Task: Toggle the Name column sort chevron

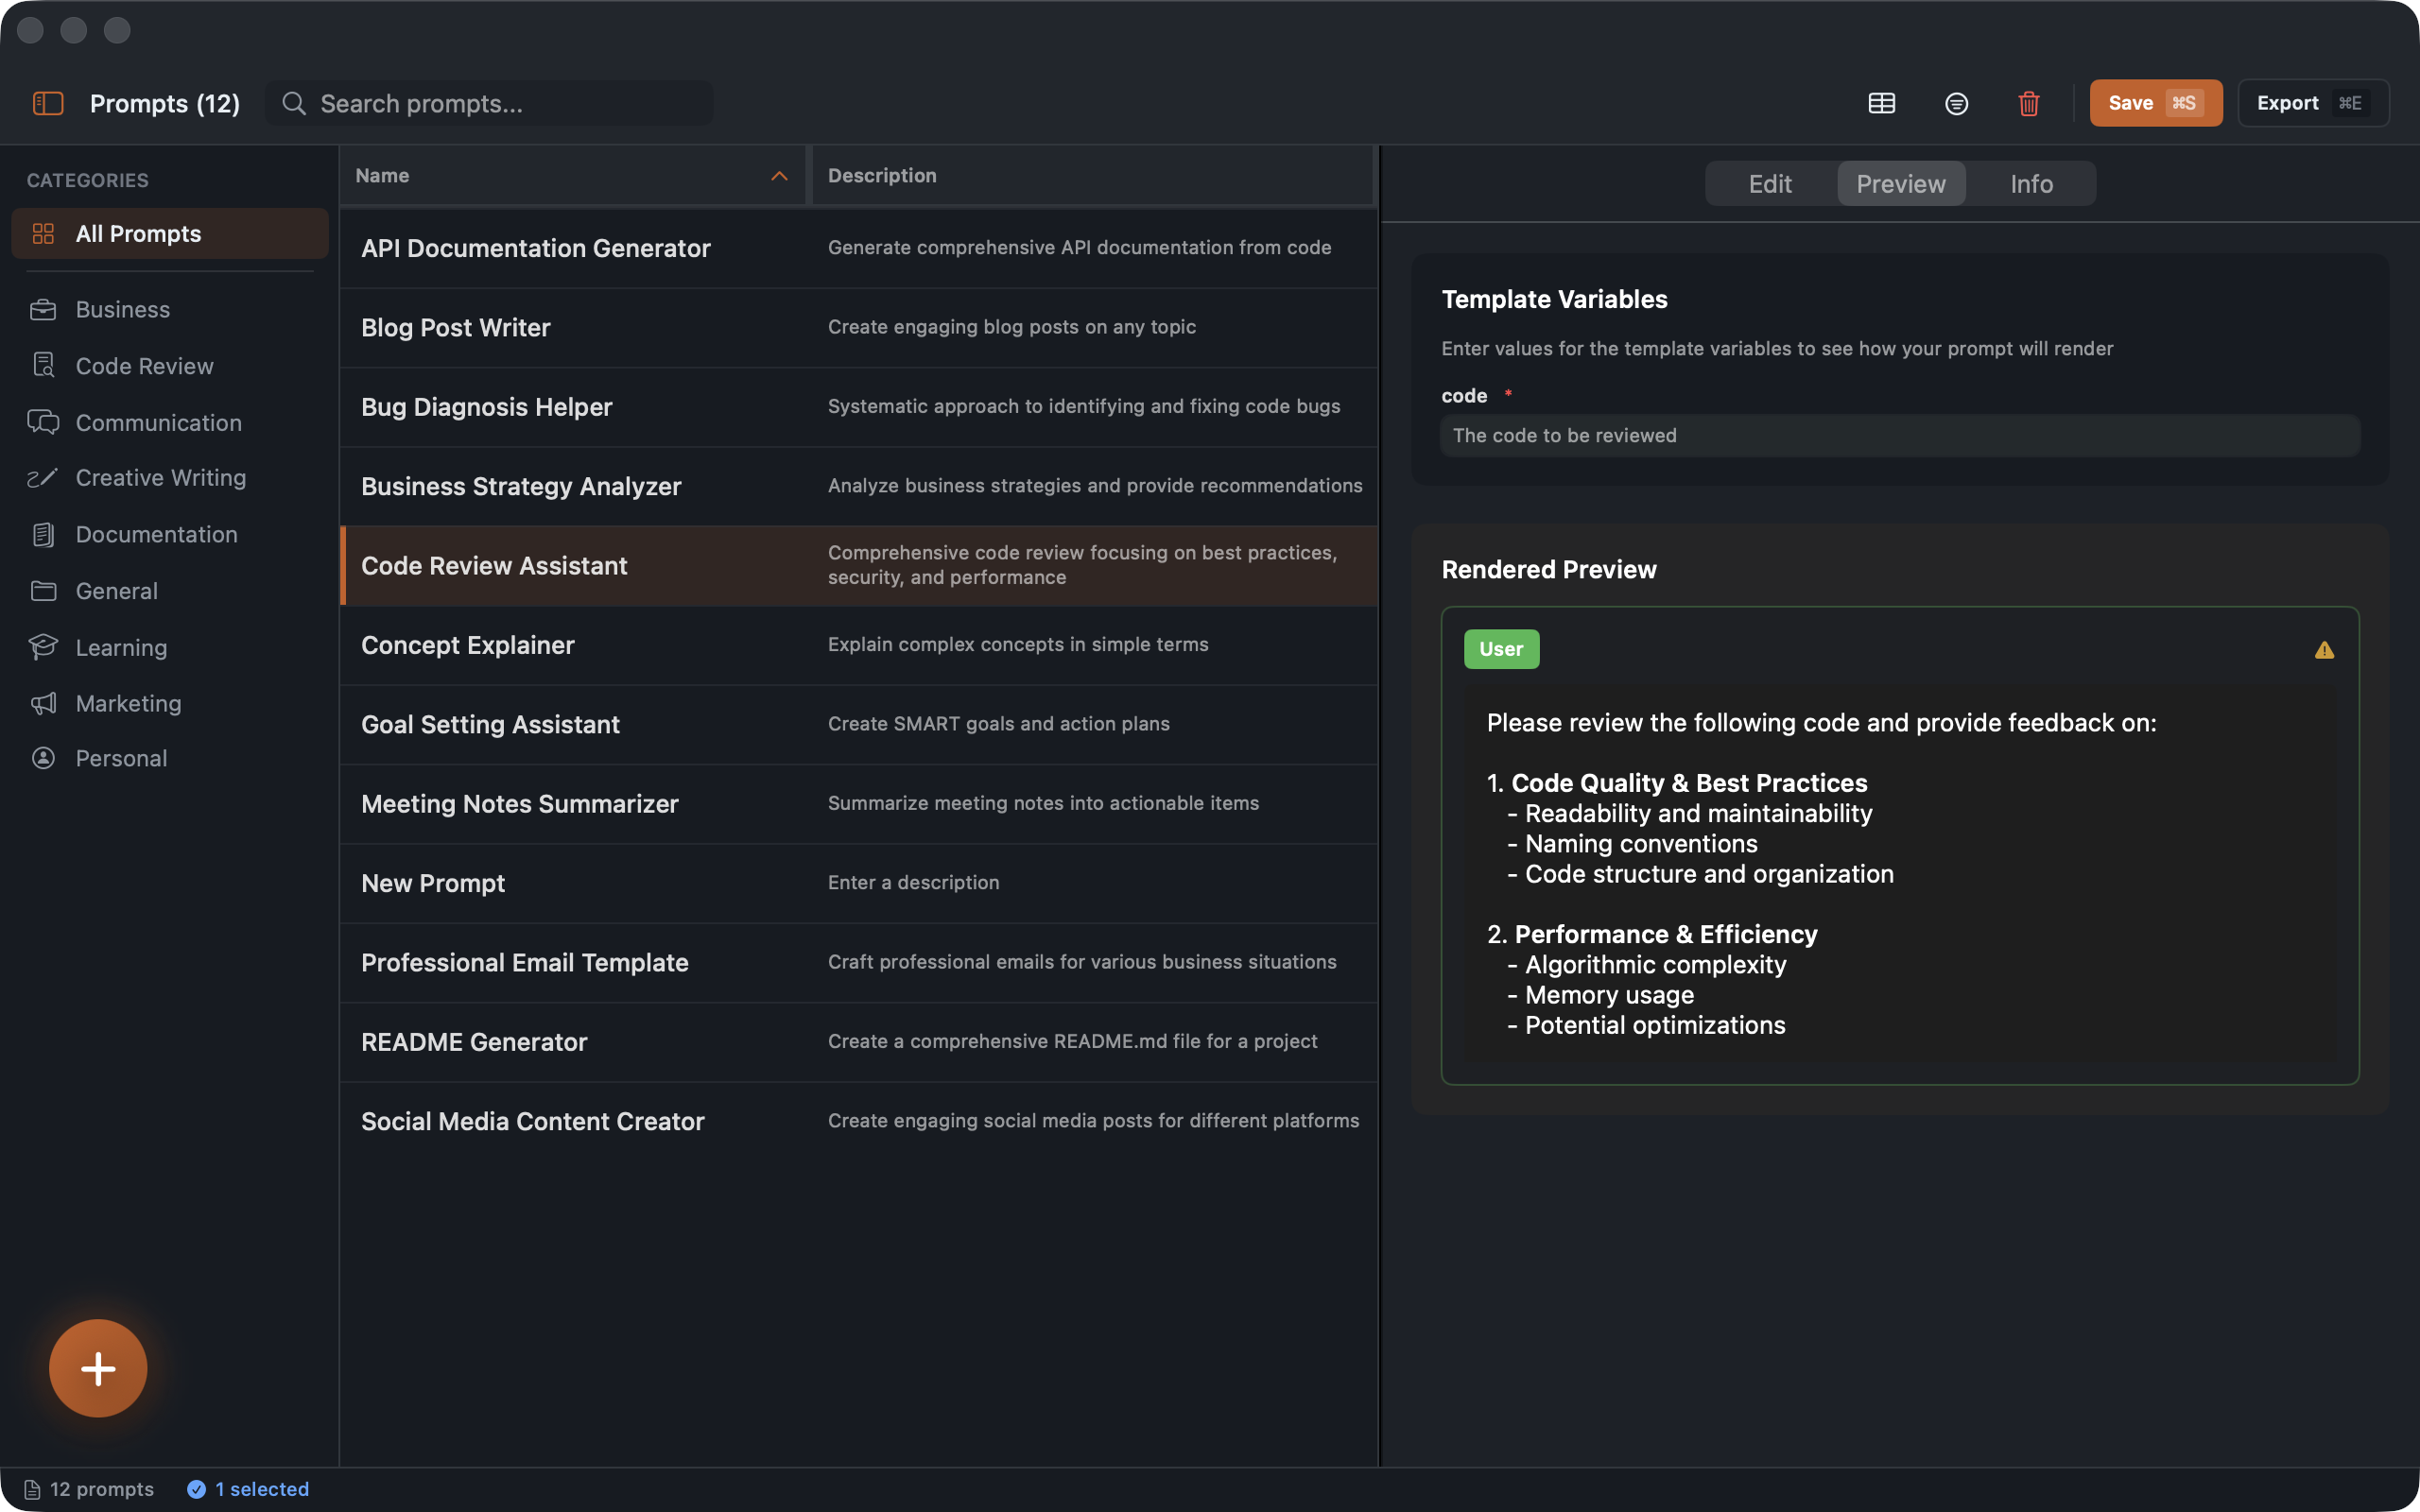Action: point(779,176)
